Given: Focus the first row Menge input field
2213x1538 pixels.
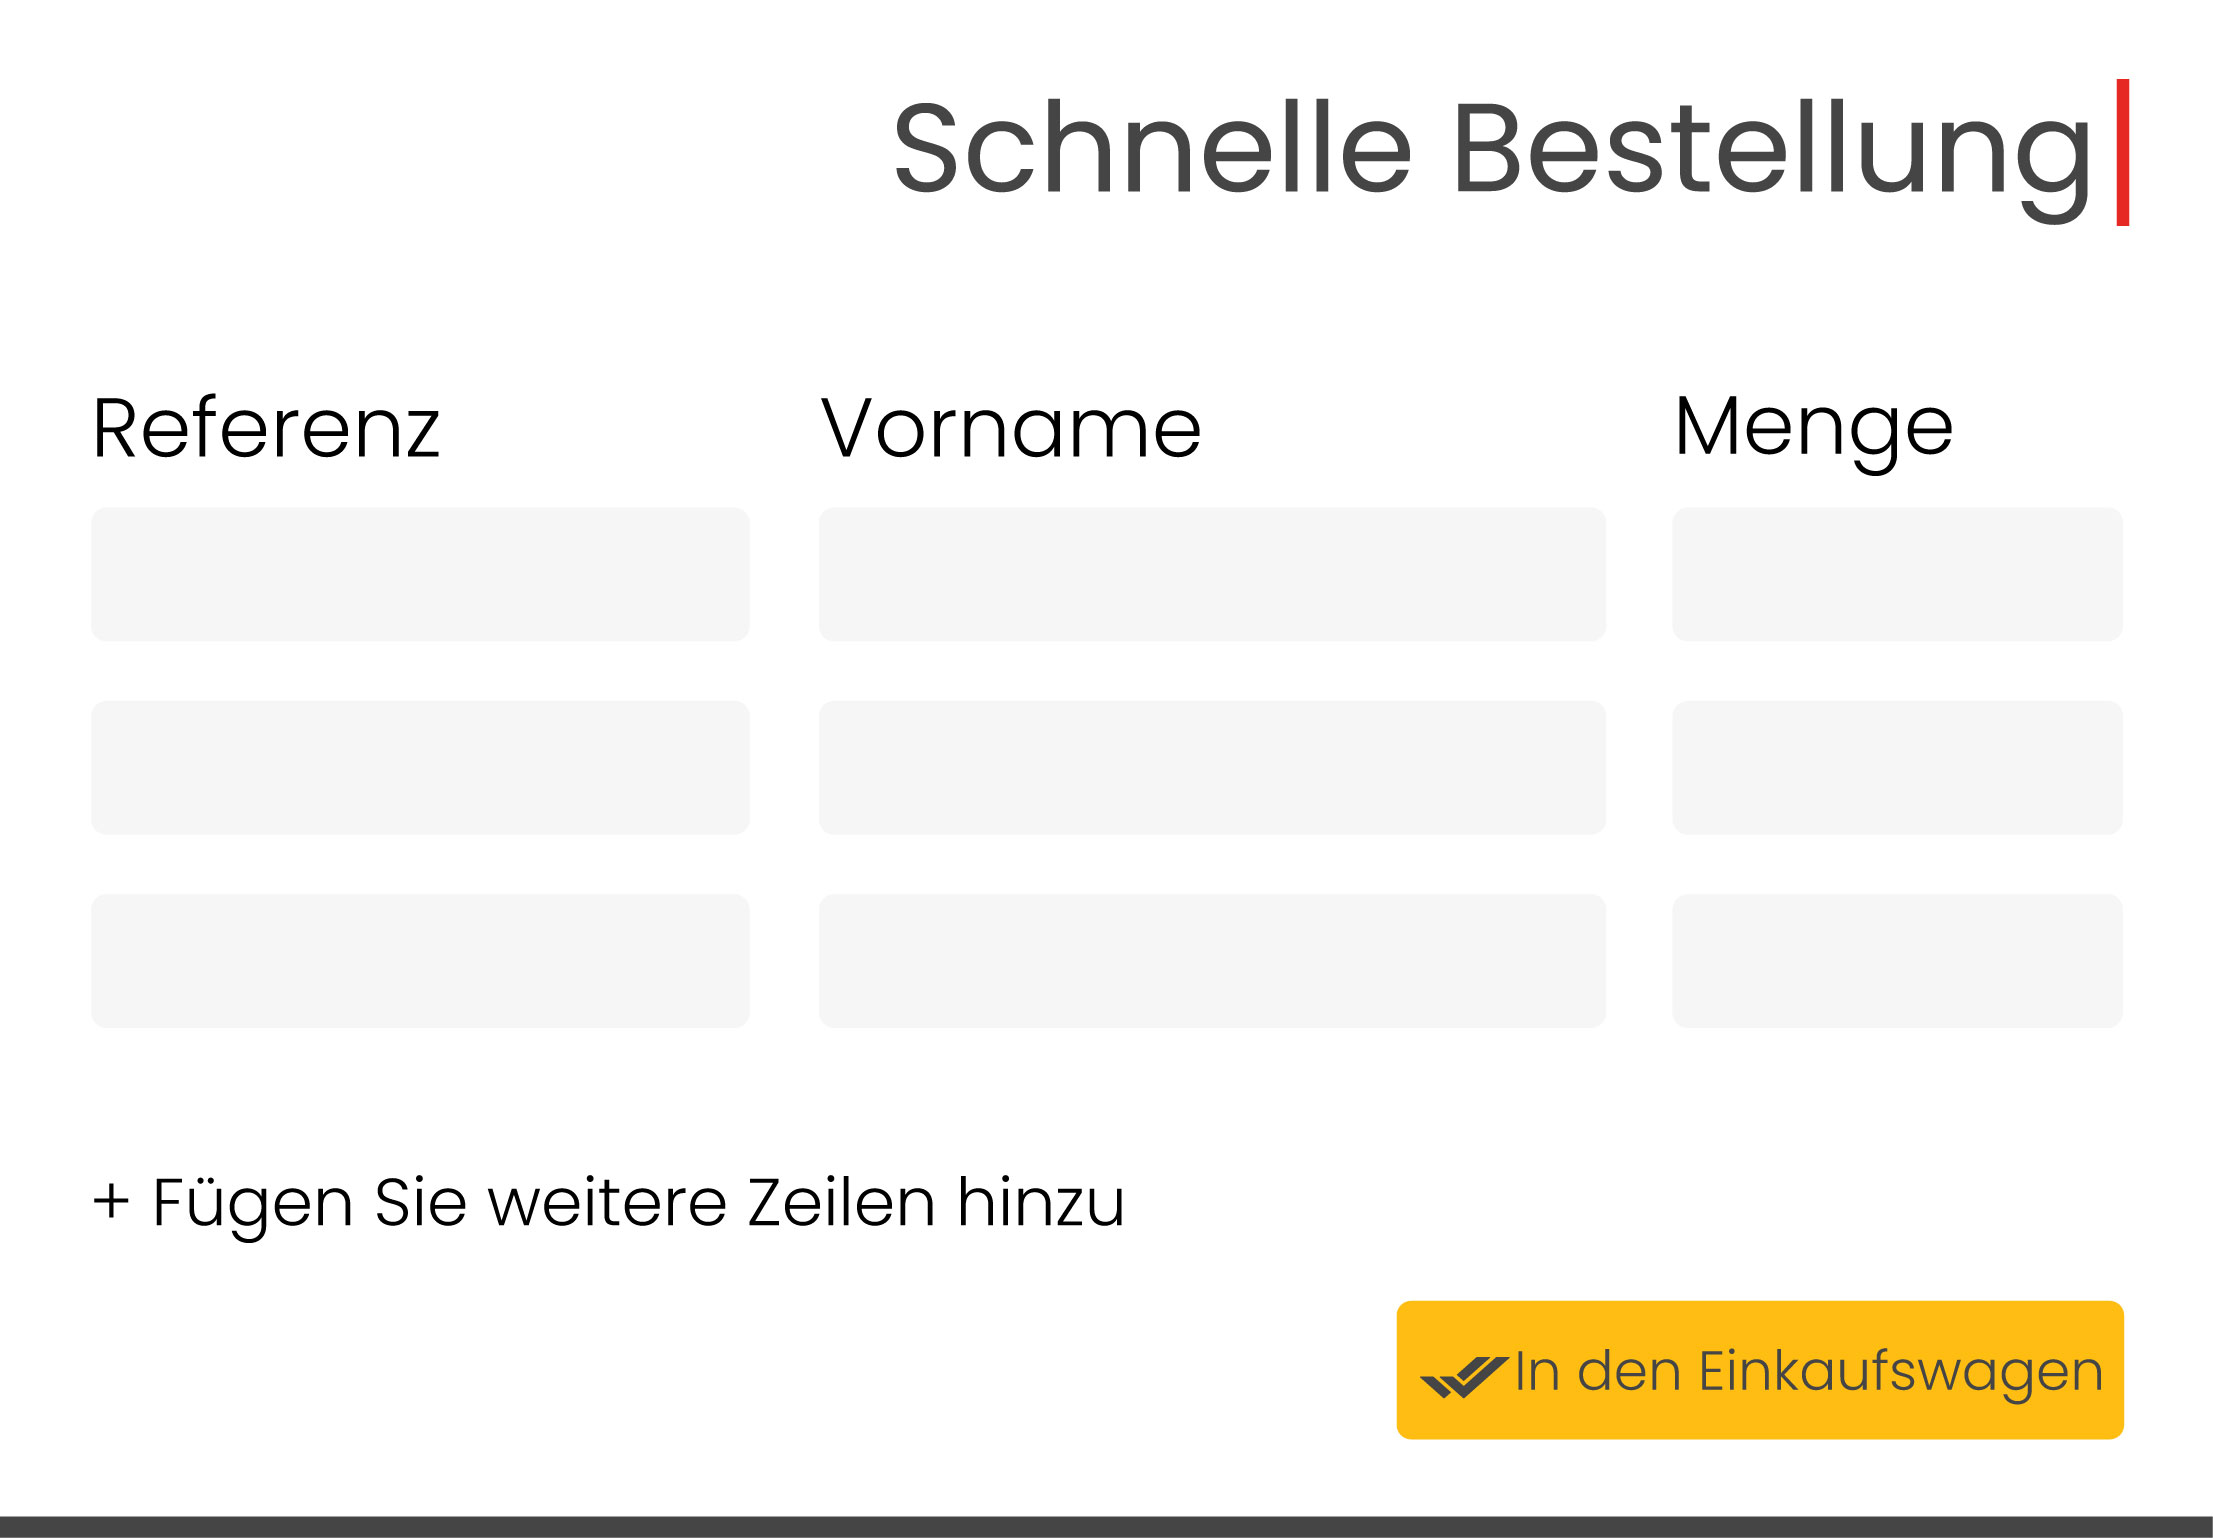Looking at the screenshot, I should 1898,574.
